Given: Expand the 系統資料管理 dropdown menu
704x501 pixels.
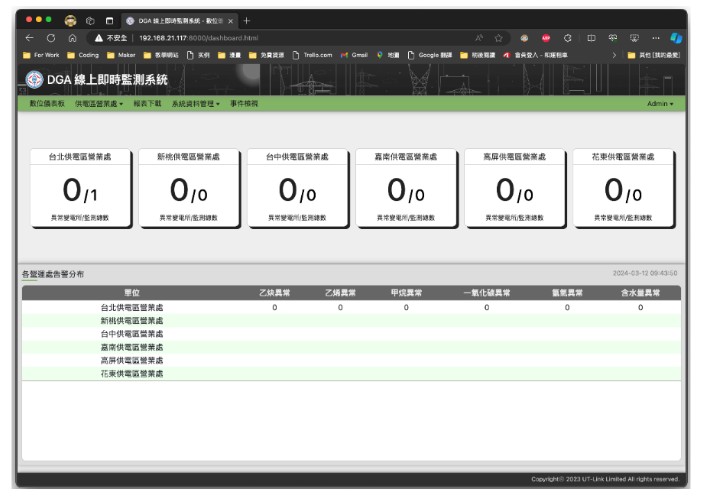Looking at the screenshot, I should tap(195, 103).
